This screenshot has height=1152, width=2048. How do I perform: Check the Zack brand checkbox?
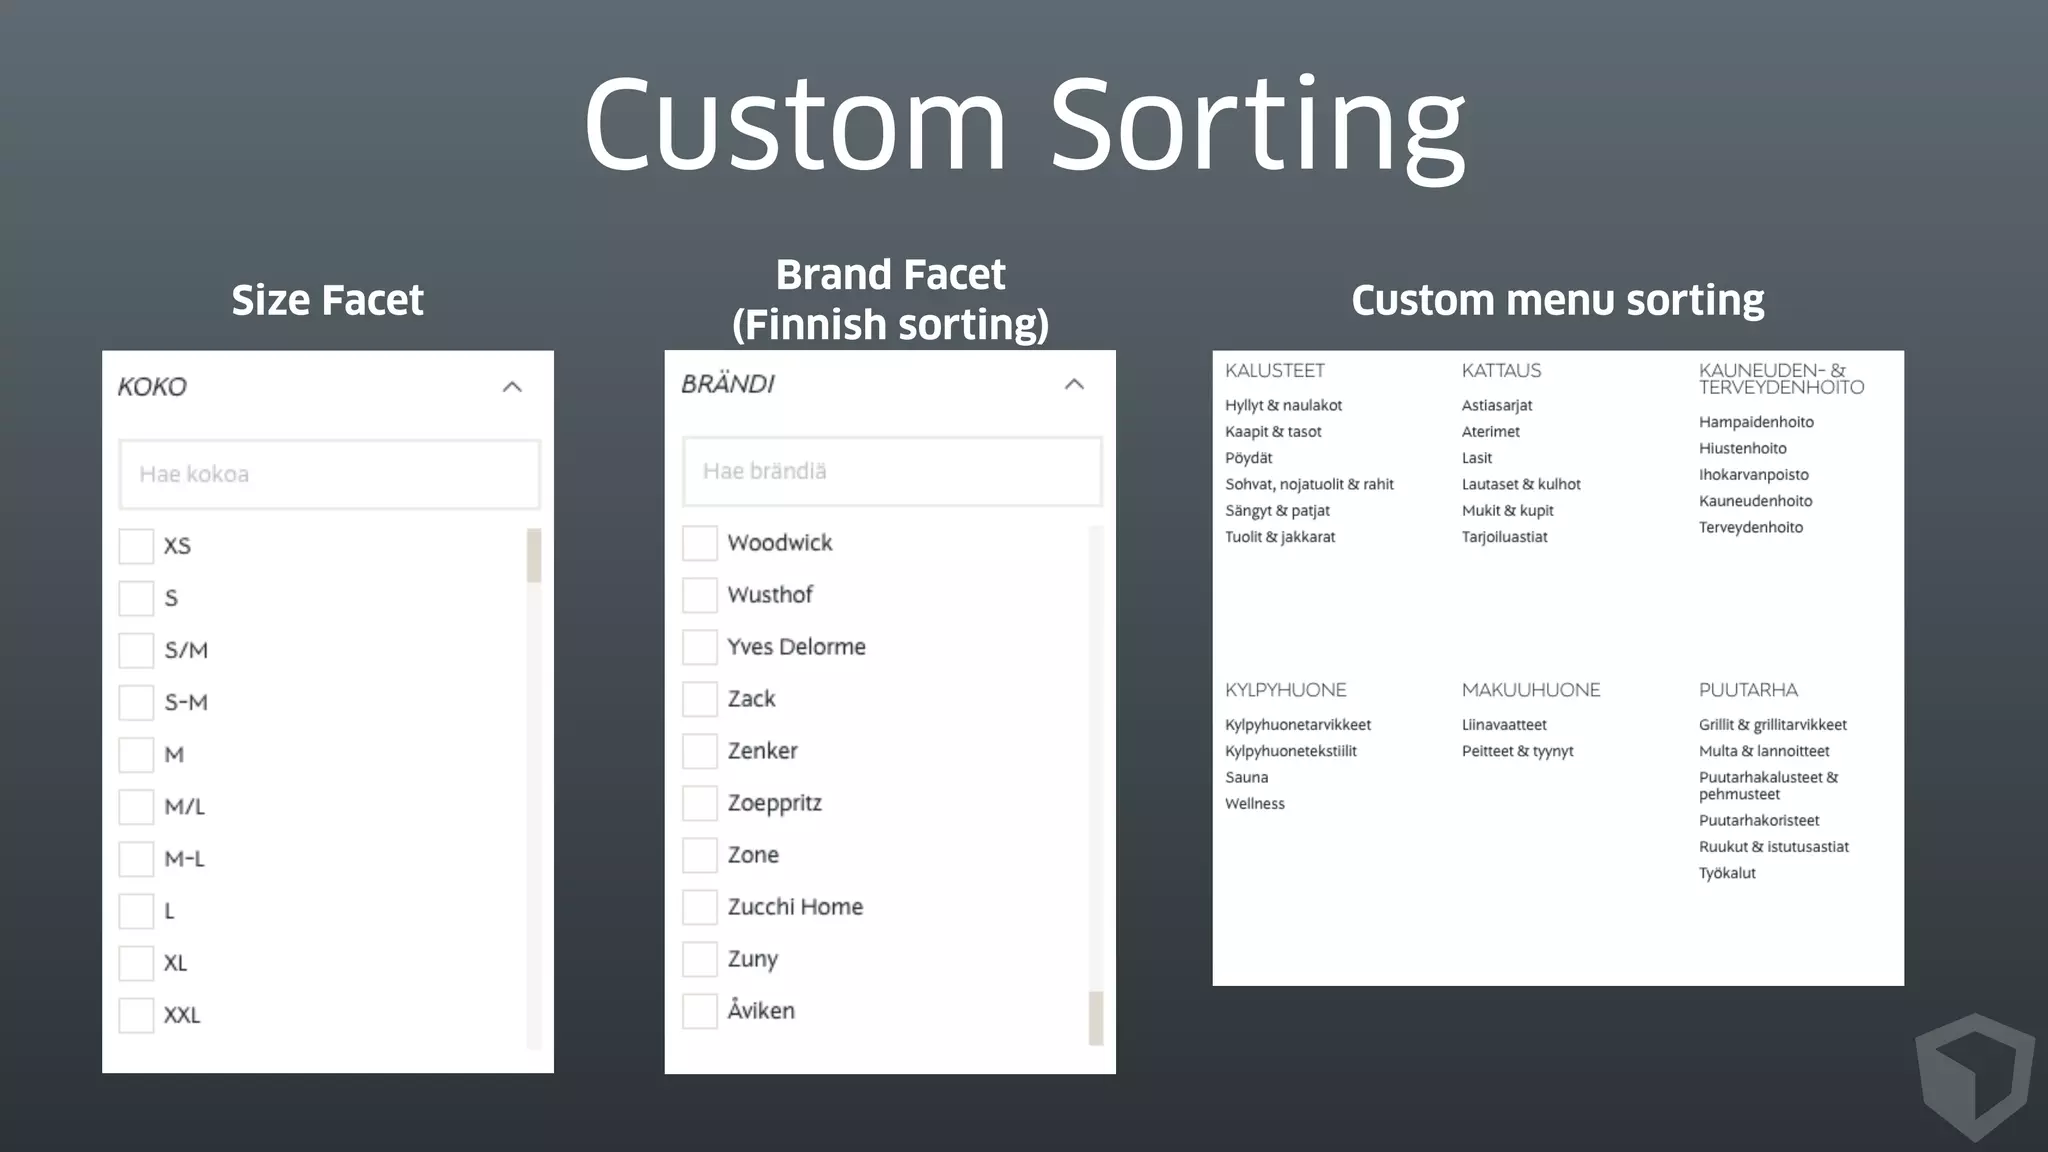click(x=700, y=699)
